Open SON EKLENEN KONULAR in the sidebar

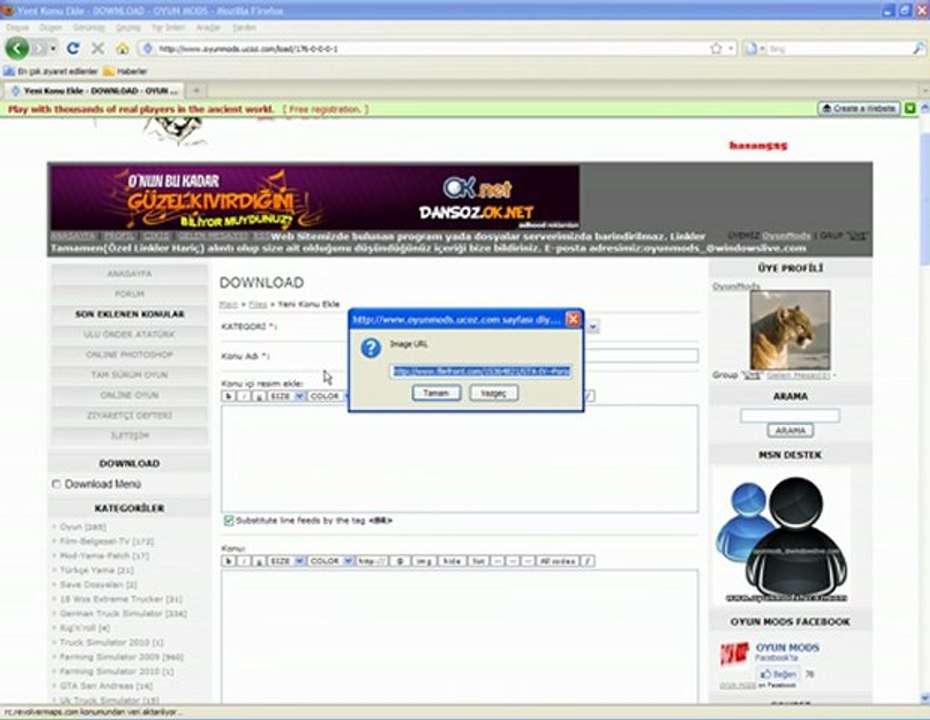129,314
